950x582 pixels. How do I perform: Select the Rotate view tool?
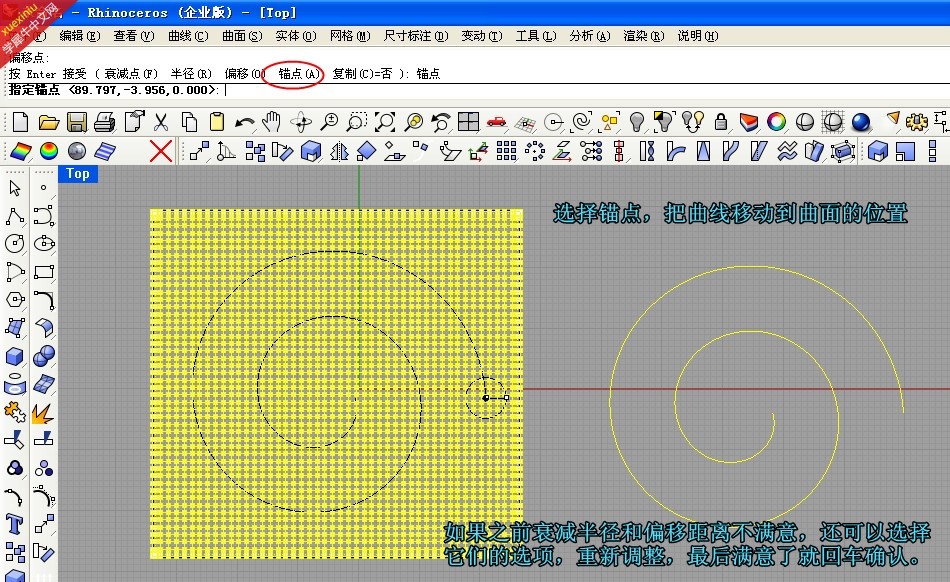pos(301,122)
